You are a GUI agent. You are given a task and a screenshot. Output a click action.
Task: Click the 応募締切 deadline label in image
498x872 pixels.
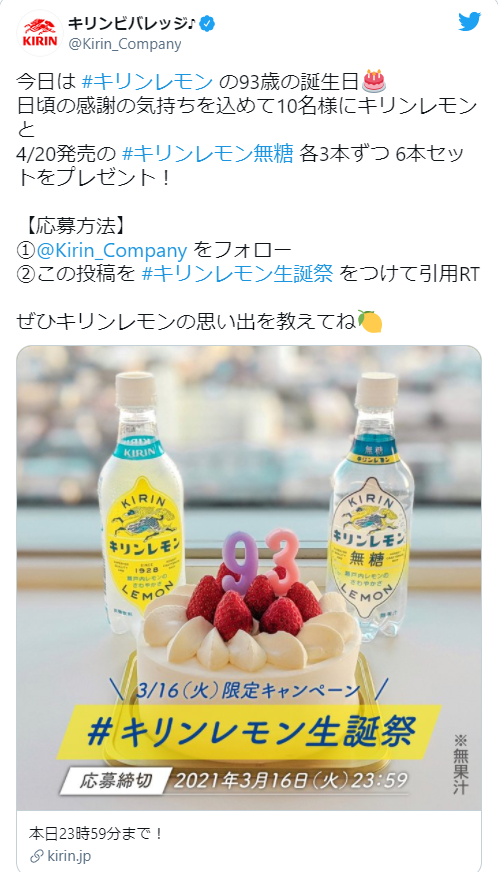tap(116, 781)
